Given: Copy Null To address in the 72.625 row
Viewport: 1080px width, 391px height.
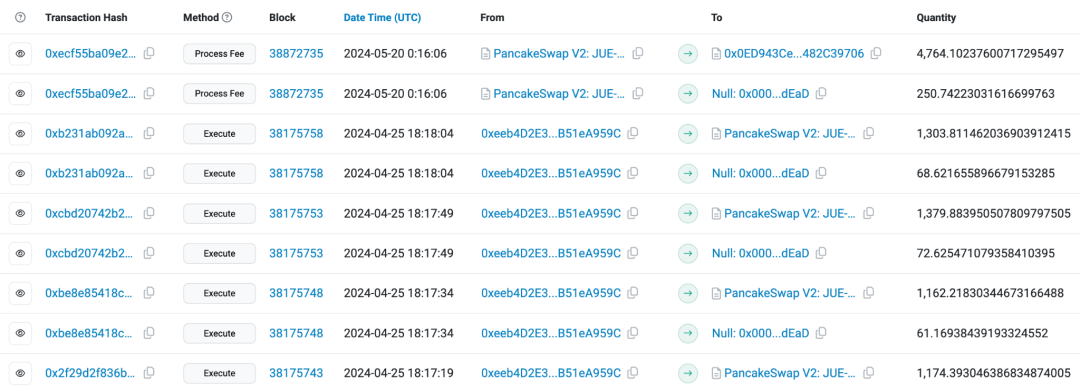Looking at the screenshot, I should [x=821, y=253].
